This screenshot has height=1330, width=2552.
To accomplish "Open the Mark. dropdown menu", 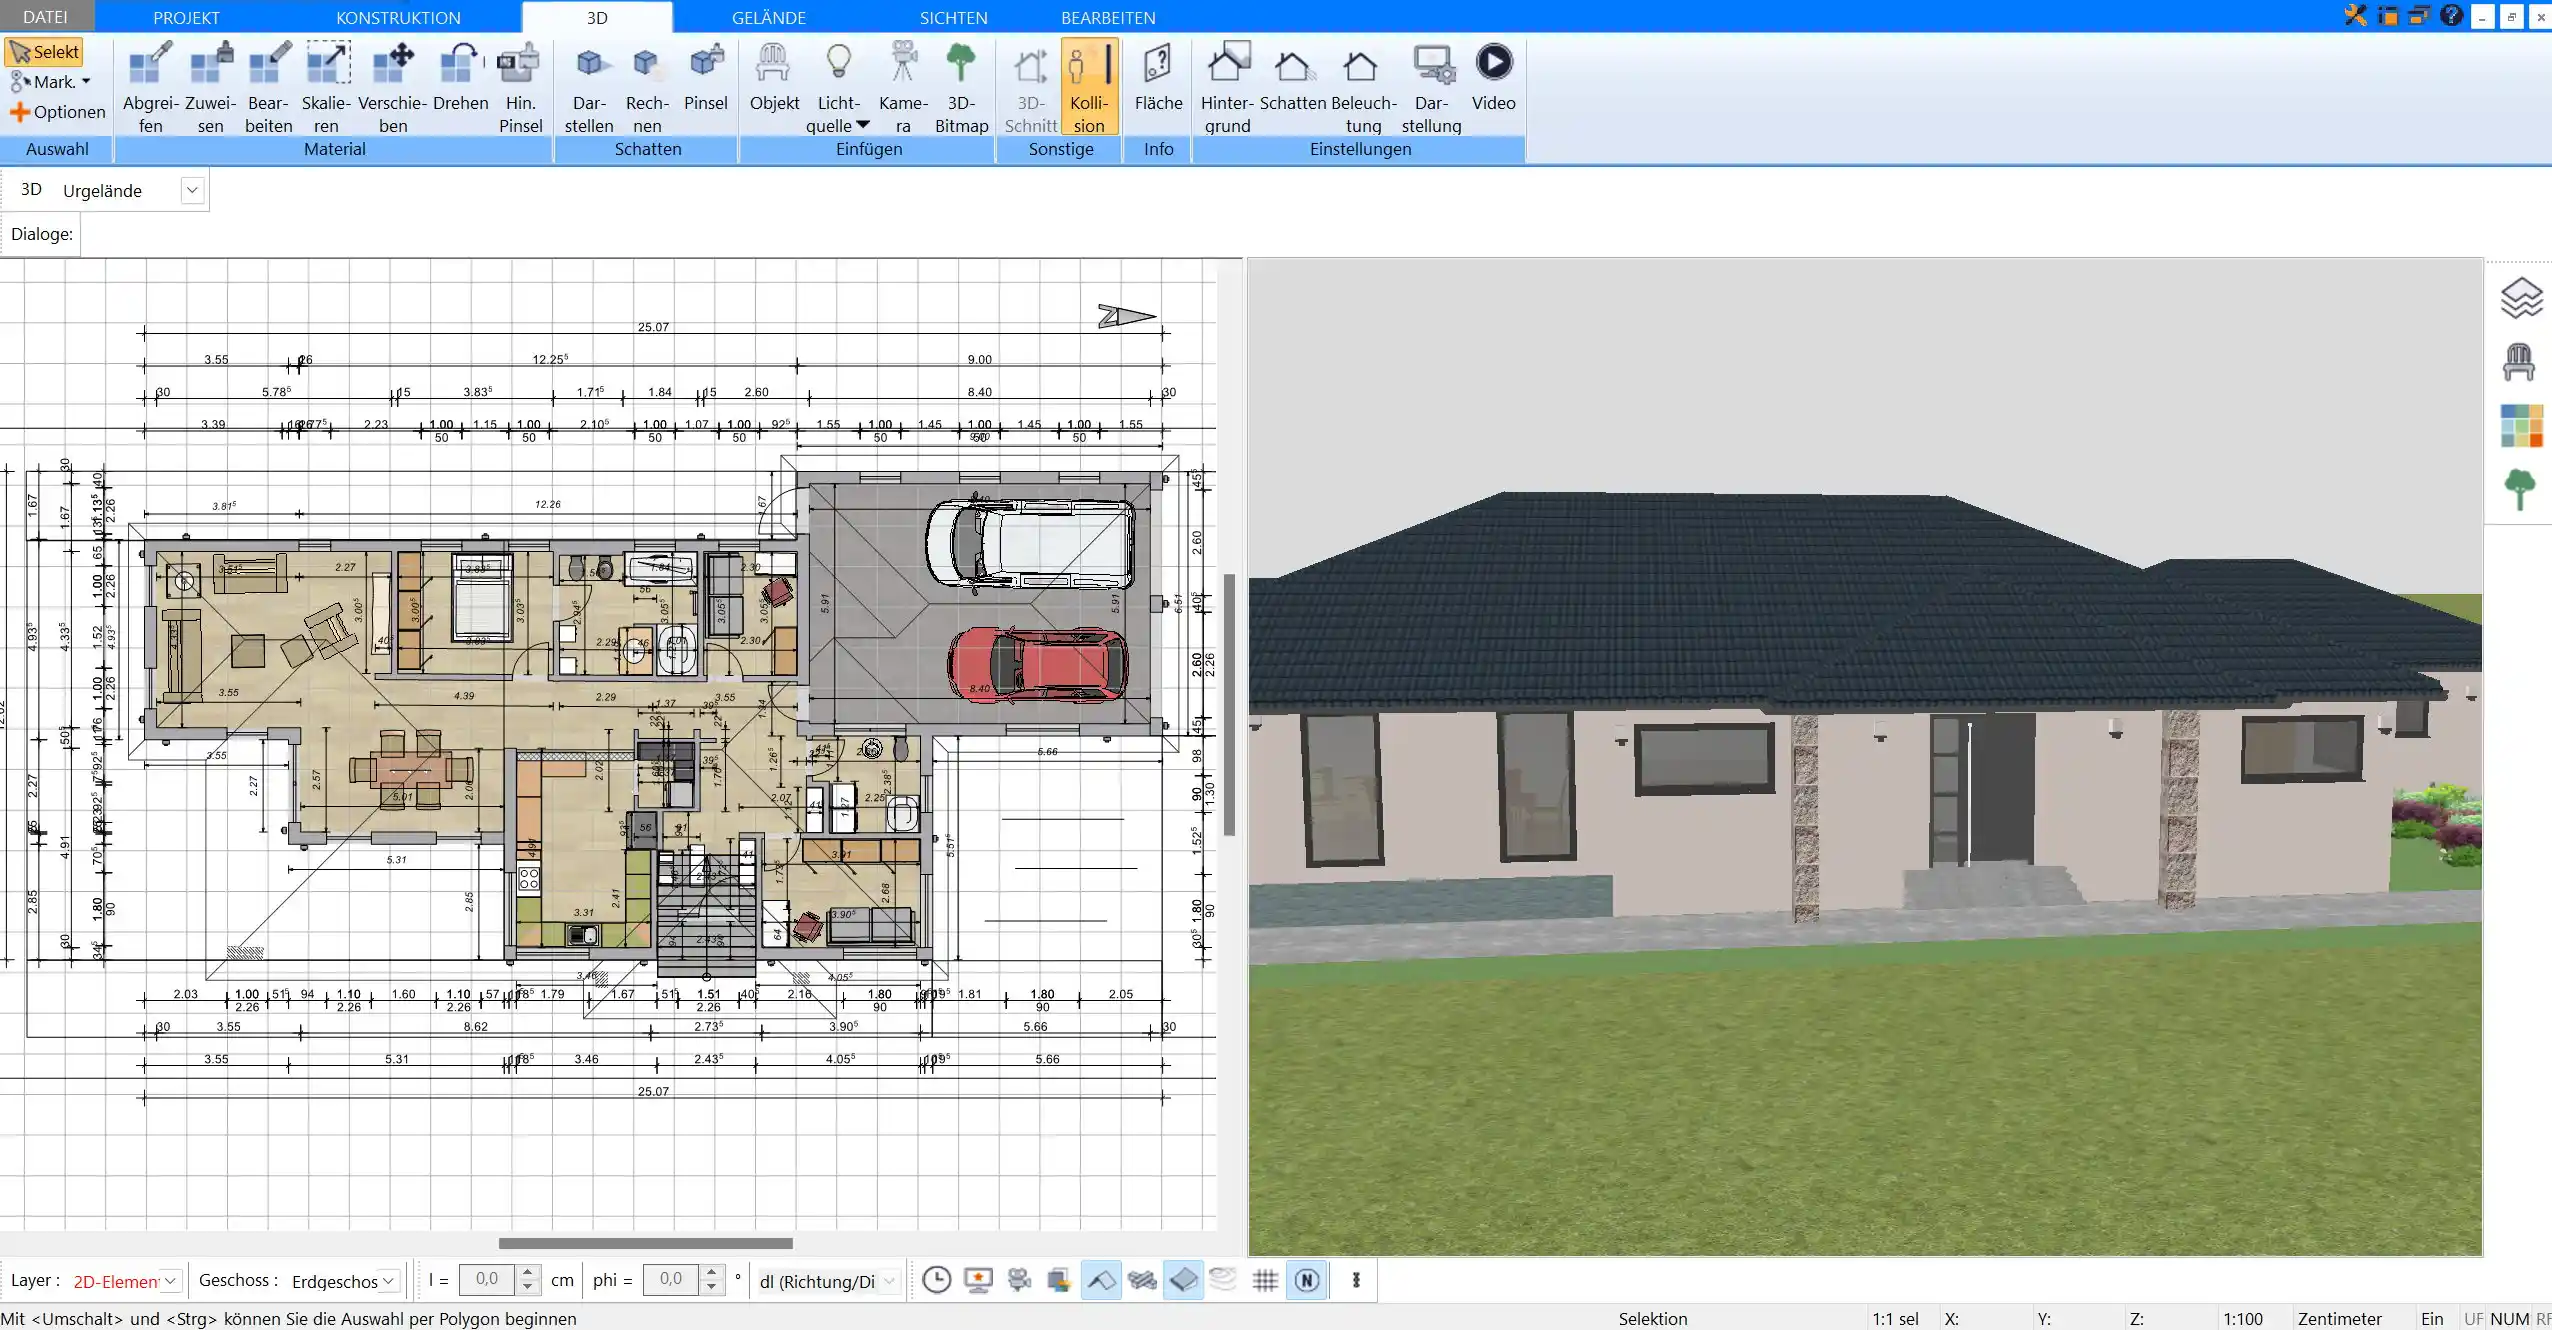I will 50,82.
